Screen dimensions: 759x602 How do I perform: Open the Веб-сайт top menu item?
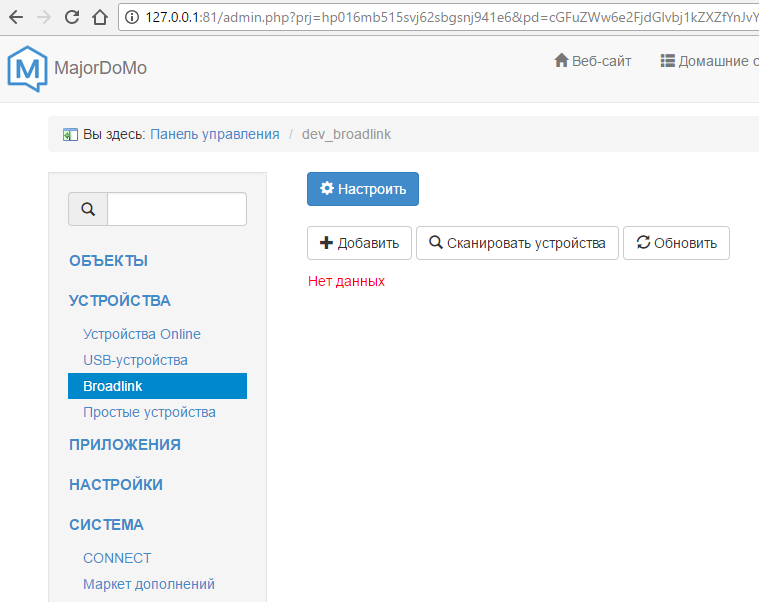(x=592, y=61)
